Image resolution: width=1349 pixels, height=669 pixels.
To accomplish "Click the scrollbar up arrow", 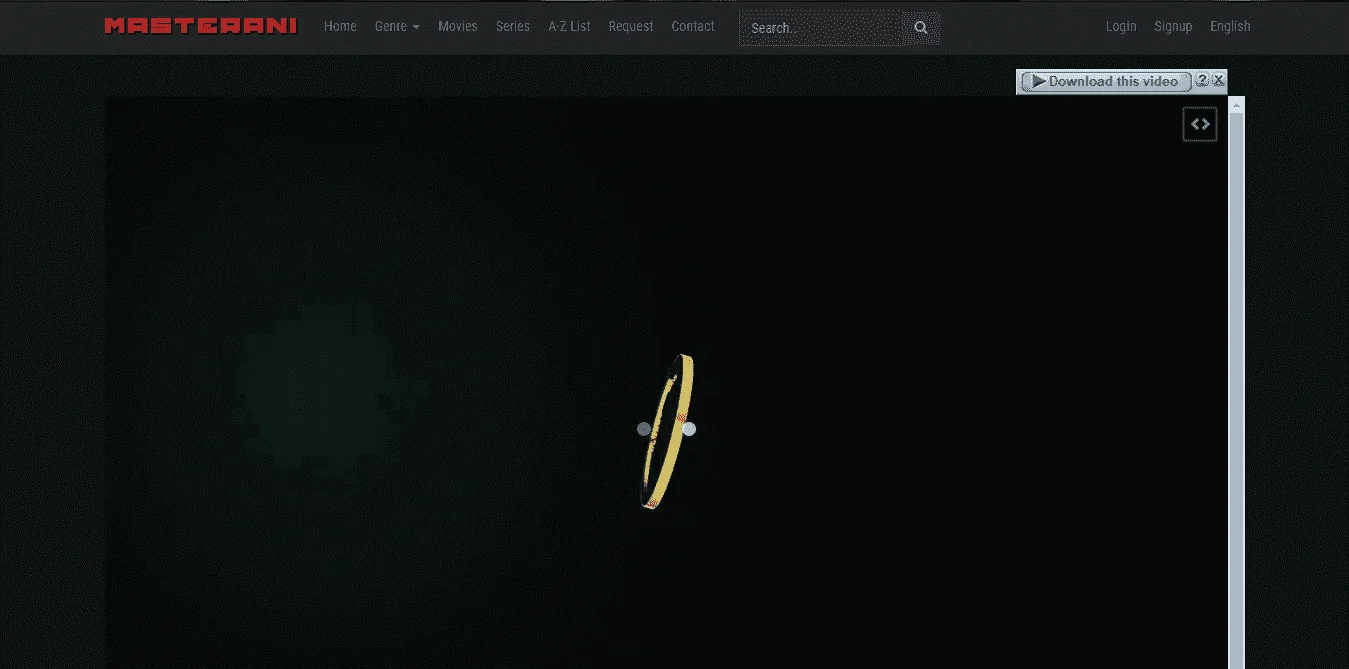I will click(1237, 104).
